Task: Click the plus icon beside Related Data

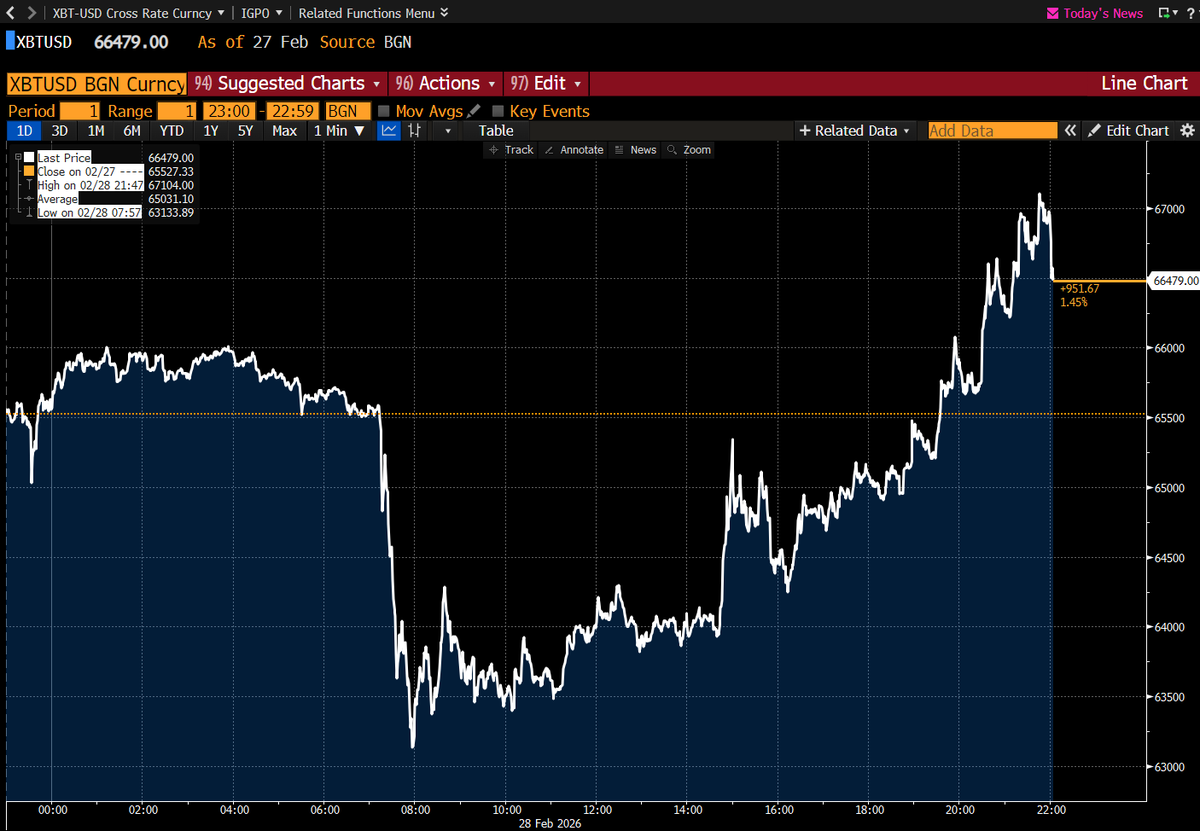Action: tap(804, 130)
